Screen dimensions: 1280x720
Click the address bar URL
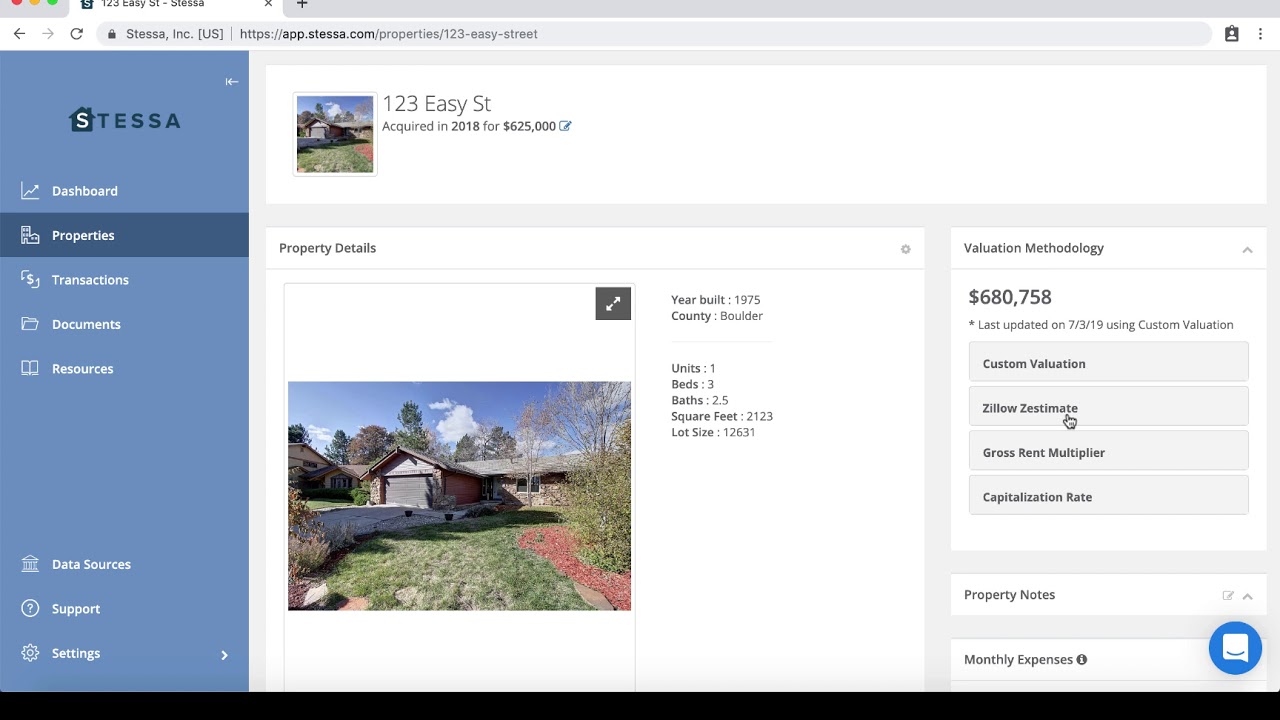click(389, 34)
